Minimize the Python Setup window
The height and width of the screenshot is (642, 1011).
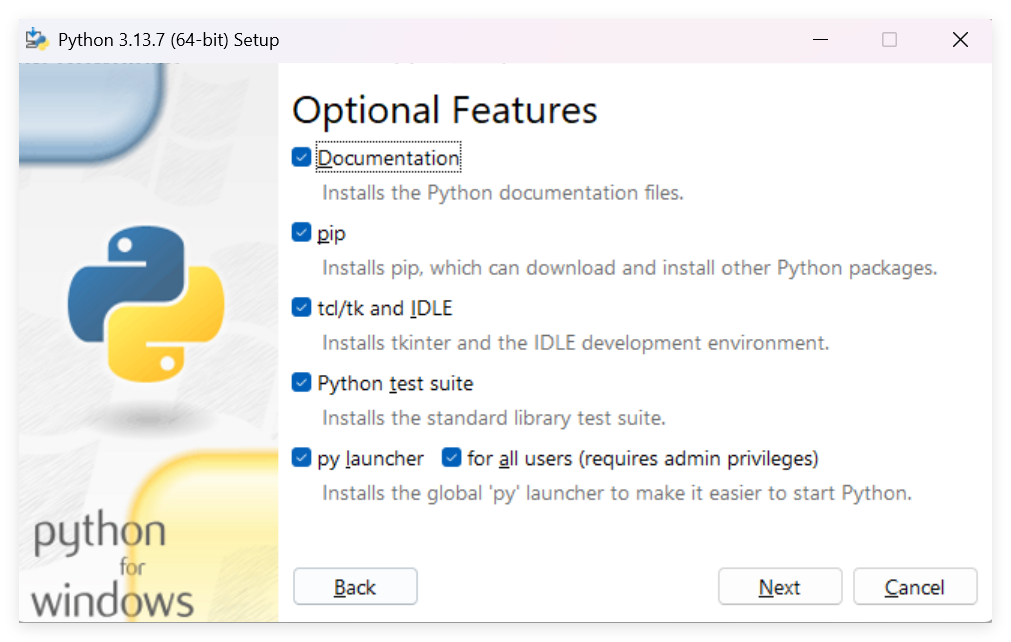tap(820, 40)
